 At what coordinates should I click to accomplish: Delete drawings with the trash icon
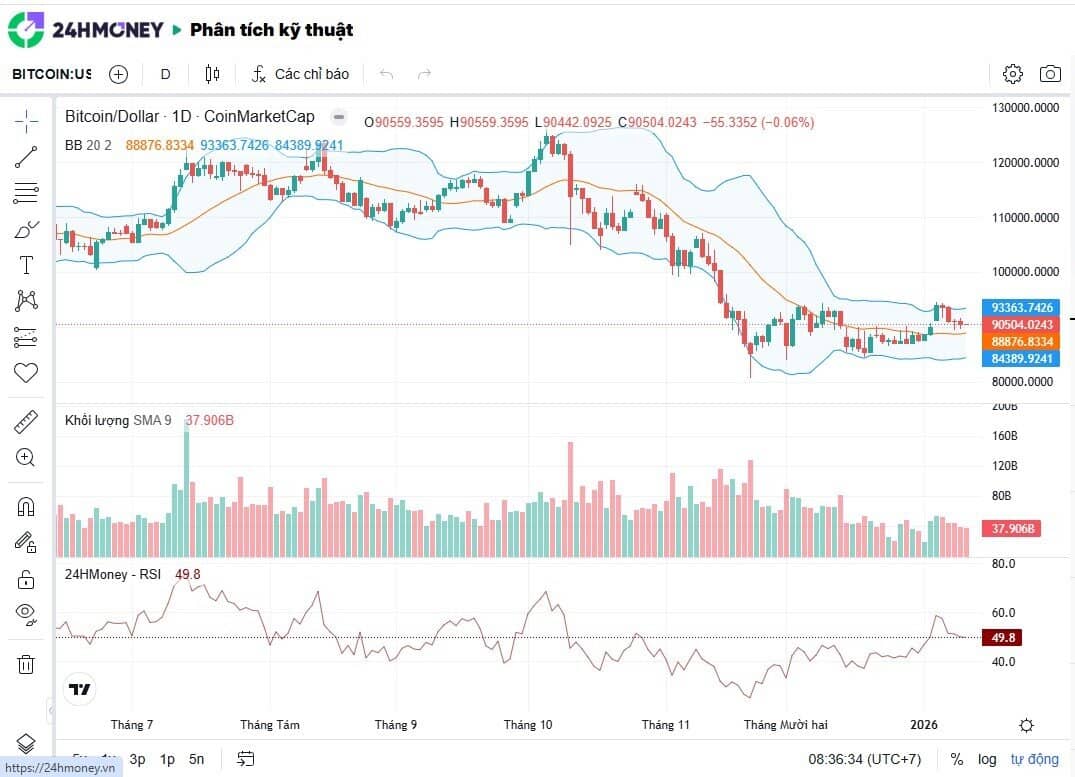[26, 664]
